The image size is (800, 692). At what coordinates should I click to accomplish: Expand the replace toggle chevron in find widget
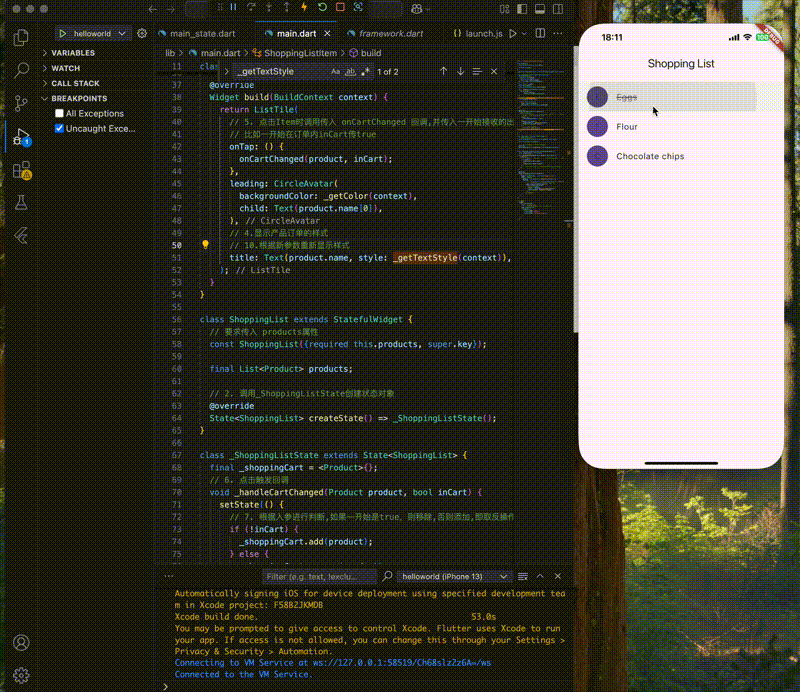[x=227, y=72]
